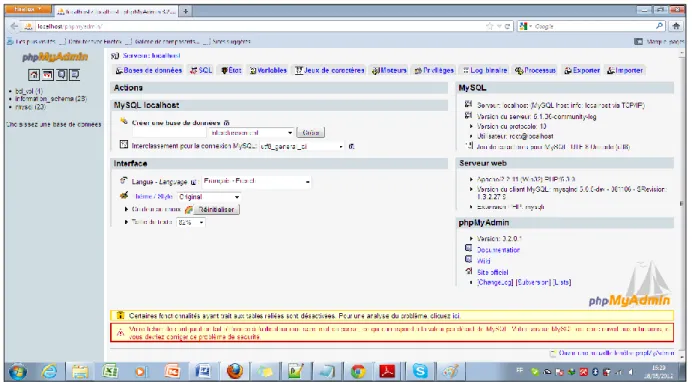Select the mysql database in the left list
The image size is (692, 382).
coord(30,107)
